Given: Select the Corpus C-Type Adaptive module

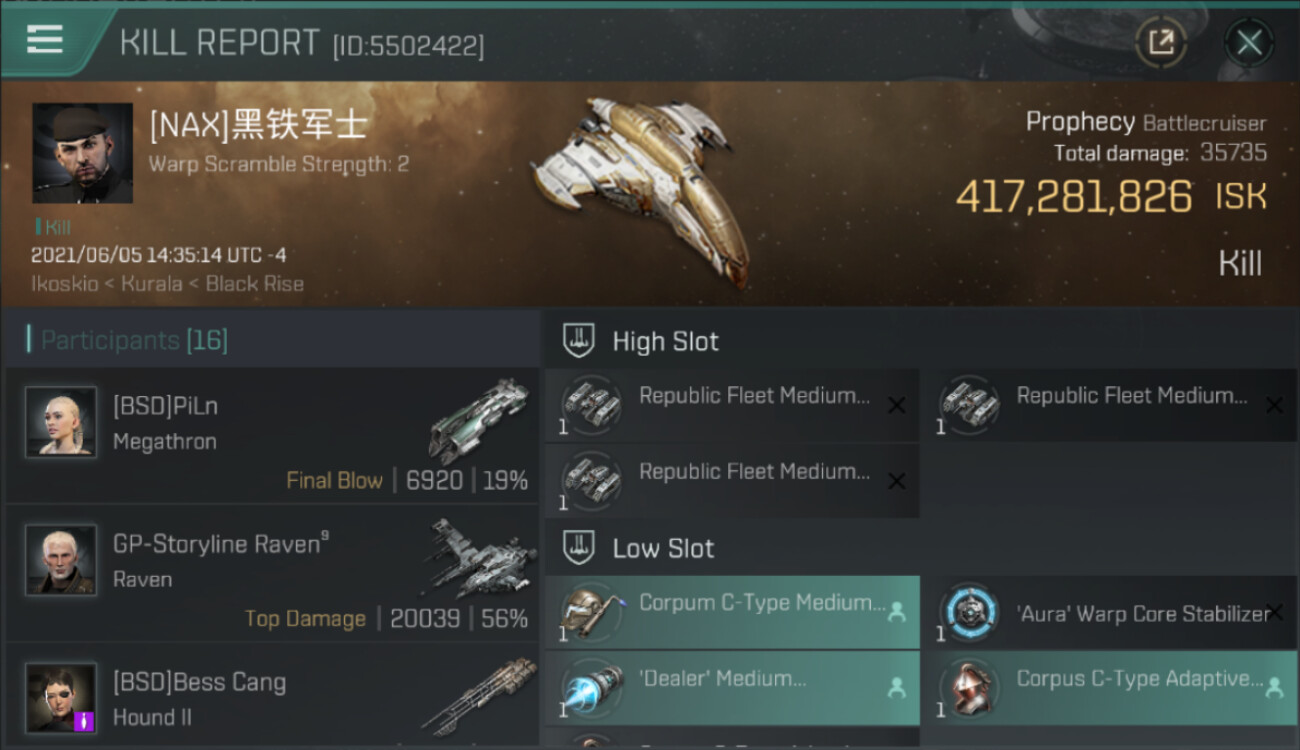Looking at the screenshot, I should pos(1108,688).
